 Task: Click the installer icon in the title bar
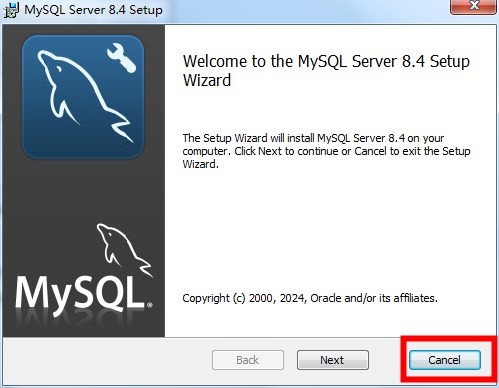pos(11,10)
